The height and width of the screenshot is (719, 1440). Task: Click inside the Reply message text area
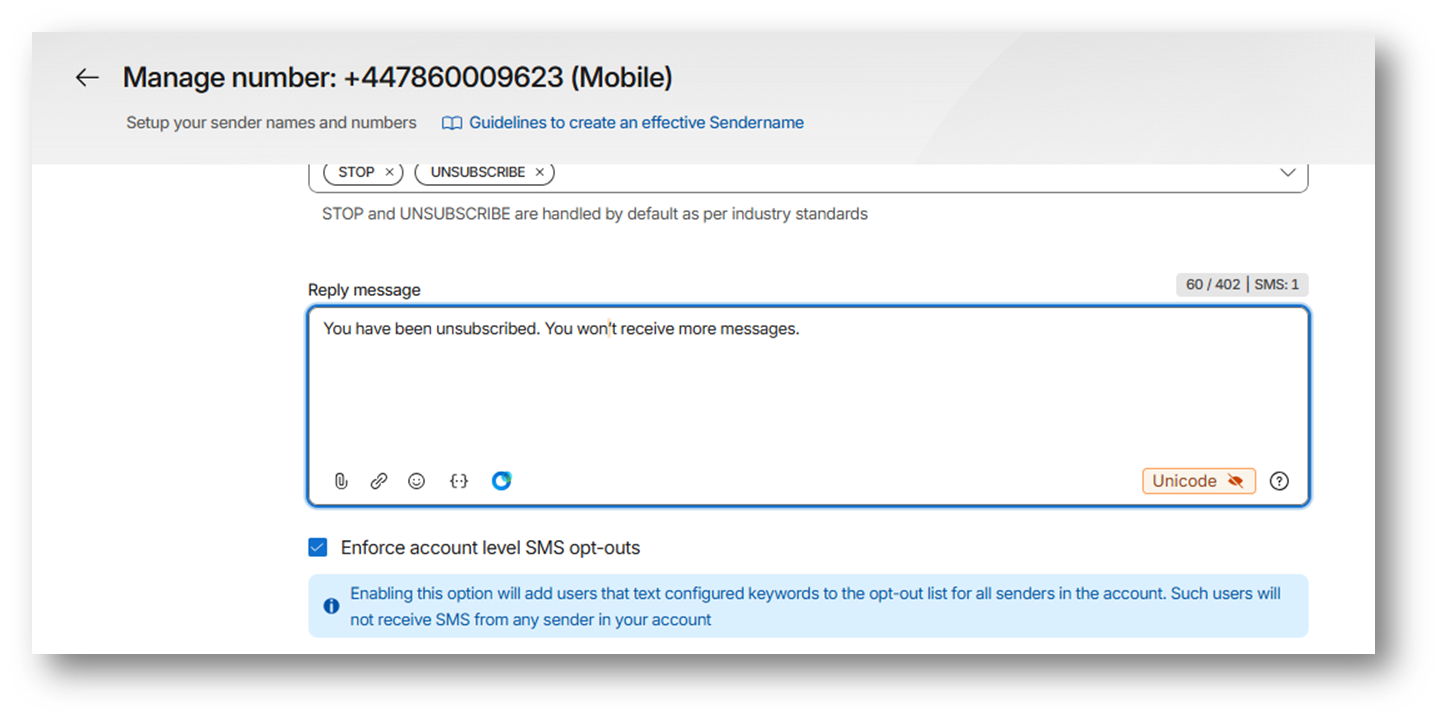tap(808, 406)
